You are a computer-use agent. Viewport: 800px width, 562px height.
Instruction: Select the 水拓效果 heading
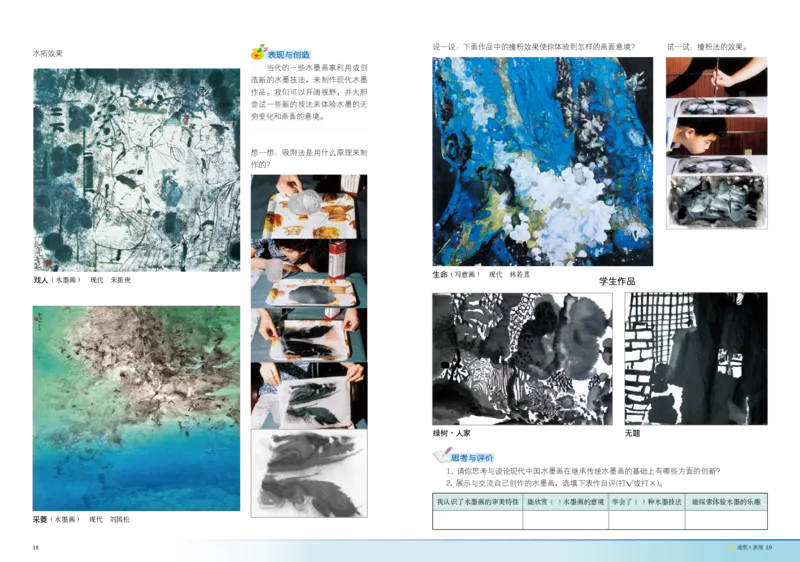(48, 53)
